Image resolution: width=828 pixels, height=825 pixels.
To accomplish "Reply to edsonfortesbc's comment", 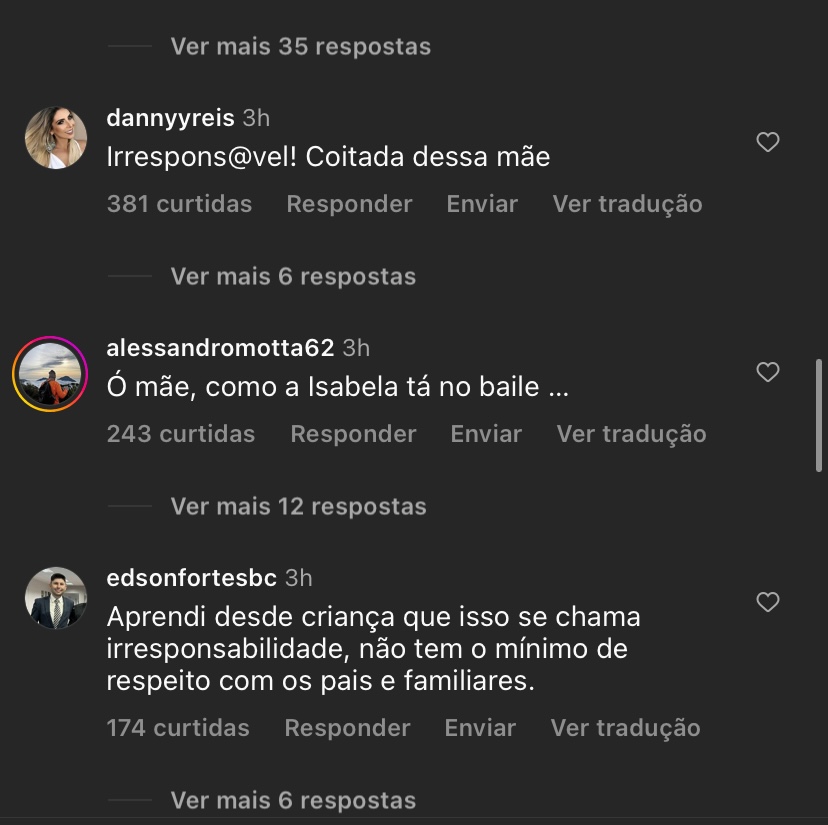I will click(x=347, y=728).
